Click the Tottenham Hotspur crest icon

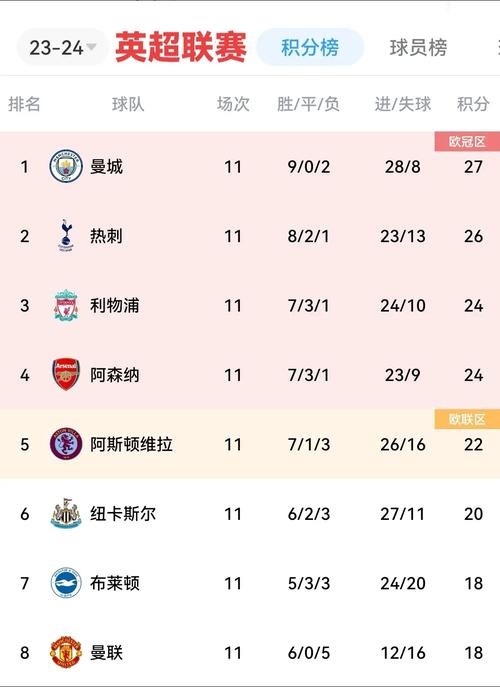tap(66, 236)
